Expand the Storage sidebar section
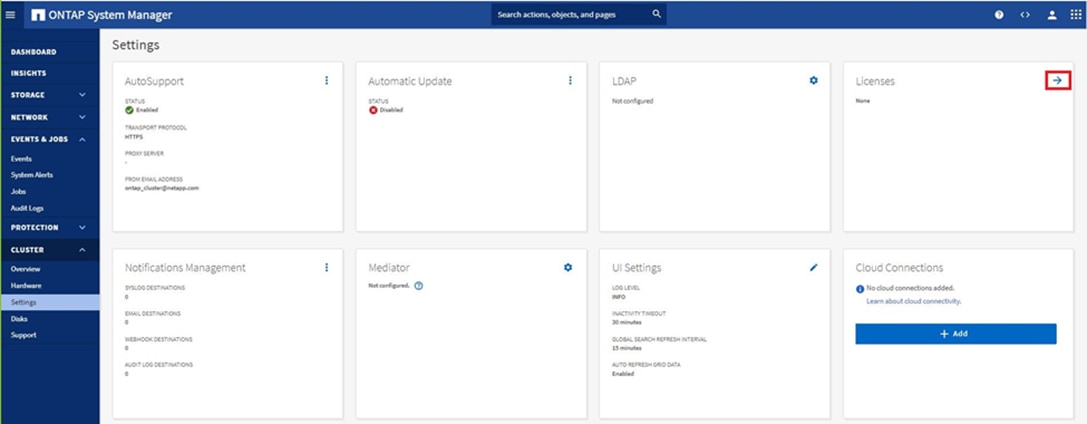Screen dimensions: 1087x424 tap(49, 95)
